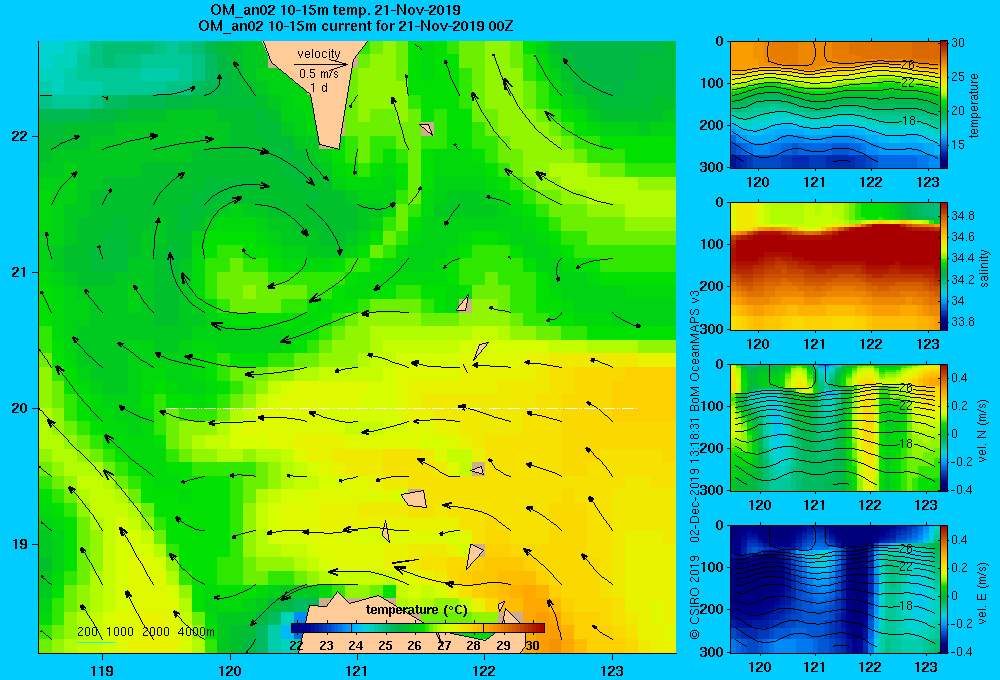Click the northward velocity depth-section panel
1000x680 pixels.
(835, 427)
